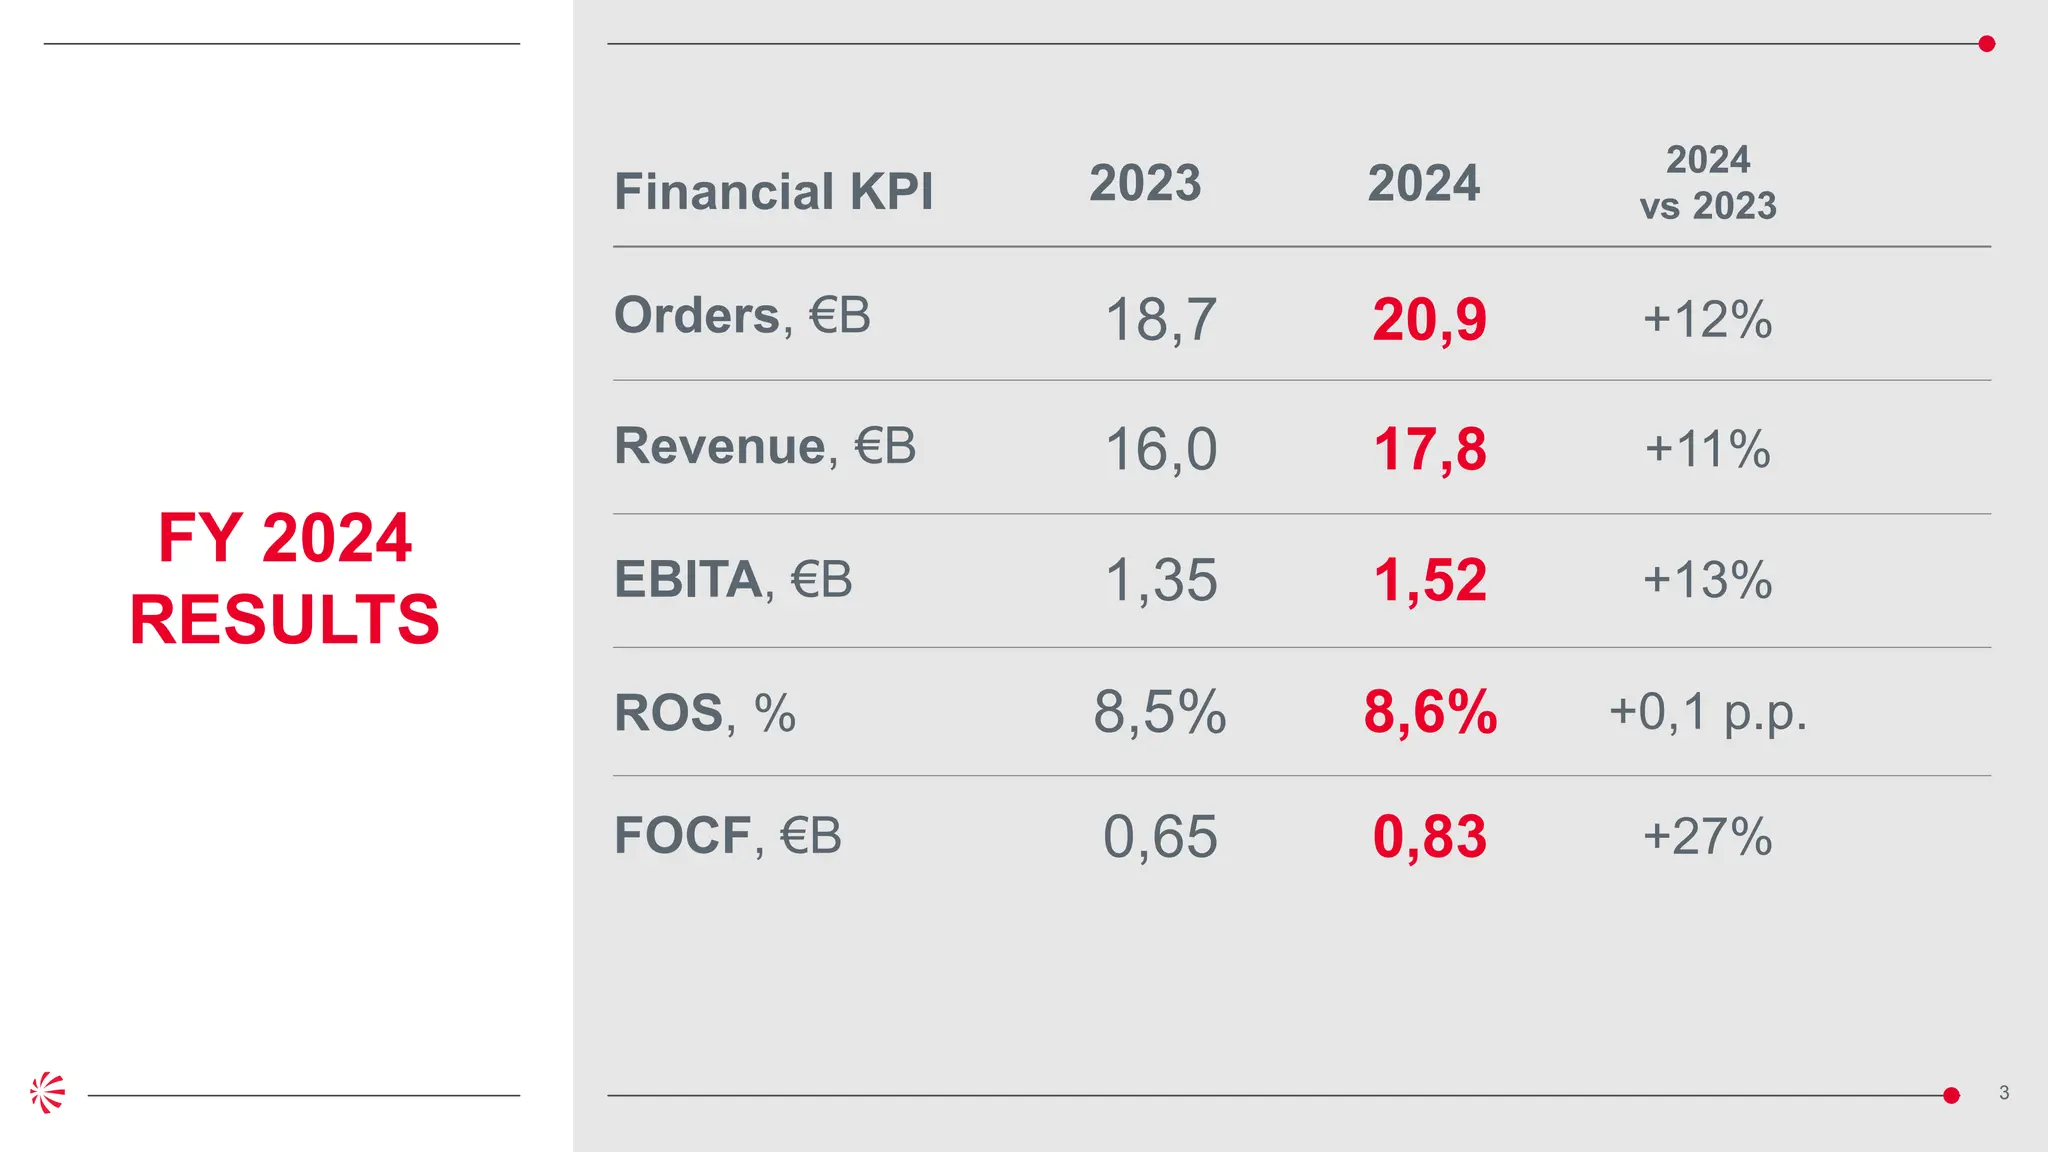Click the red dot on the top line
This screenshot has width=2048, height=1152.
click(1987, 44)
